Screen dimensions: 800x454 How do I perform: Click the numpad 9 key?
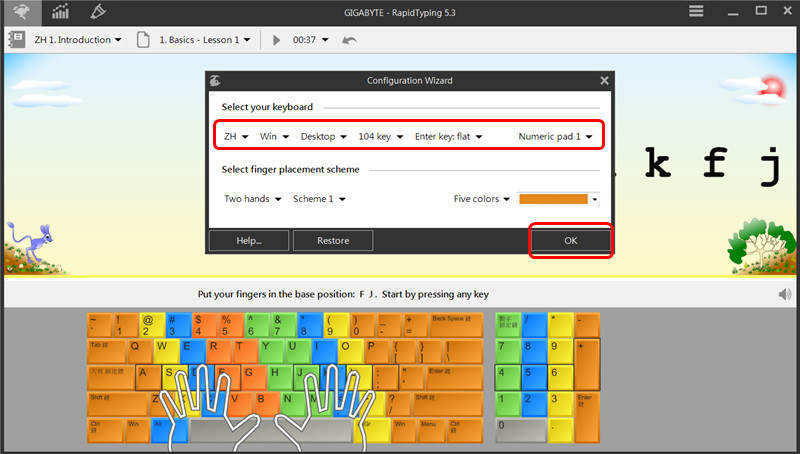click(560, 351)
